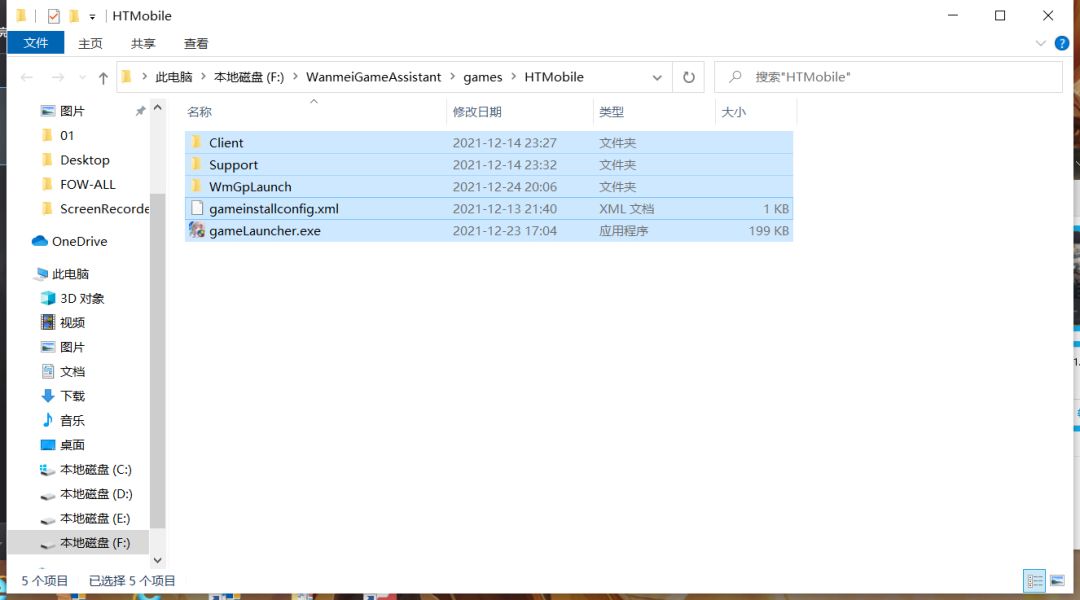Select the gameLauncher.exe application icon
1080x600 pixels.
click(197, 230)
